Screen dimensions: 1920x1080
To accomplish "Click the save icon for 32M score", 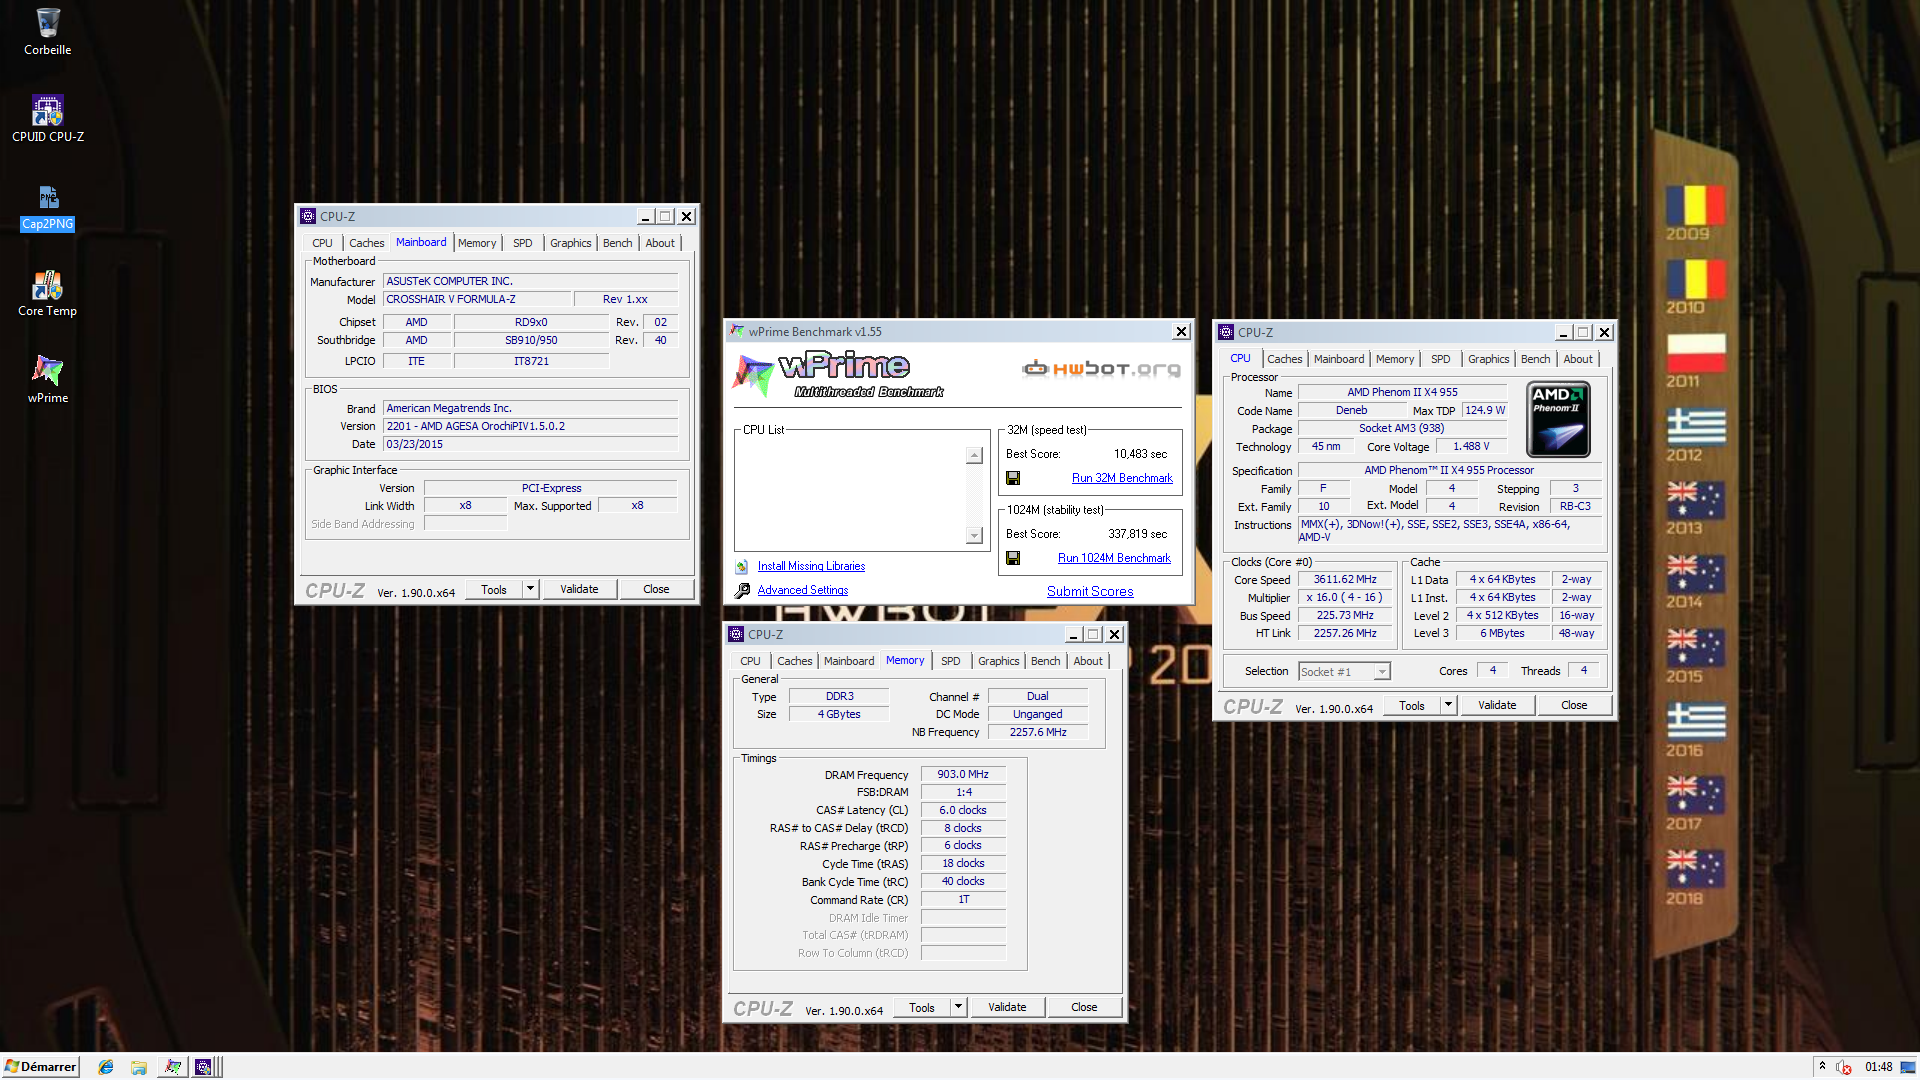I will point(1013,478).
